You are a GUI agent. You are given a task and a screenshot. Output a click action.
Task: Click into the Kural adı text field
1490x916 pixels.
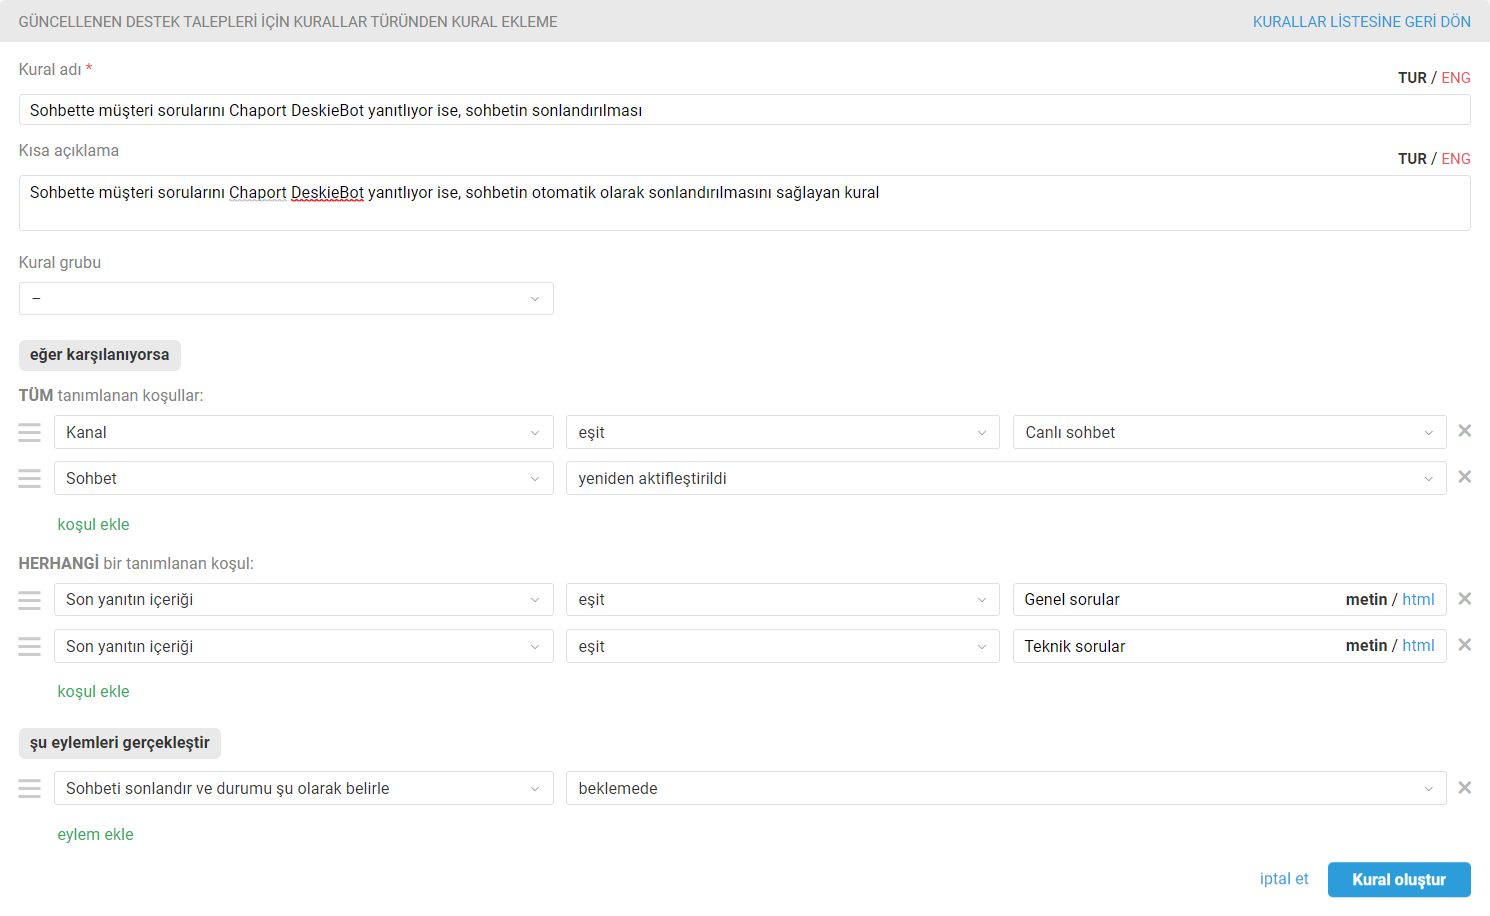pyautogui.click(x=744, y=110)
